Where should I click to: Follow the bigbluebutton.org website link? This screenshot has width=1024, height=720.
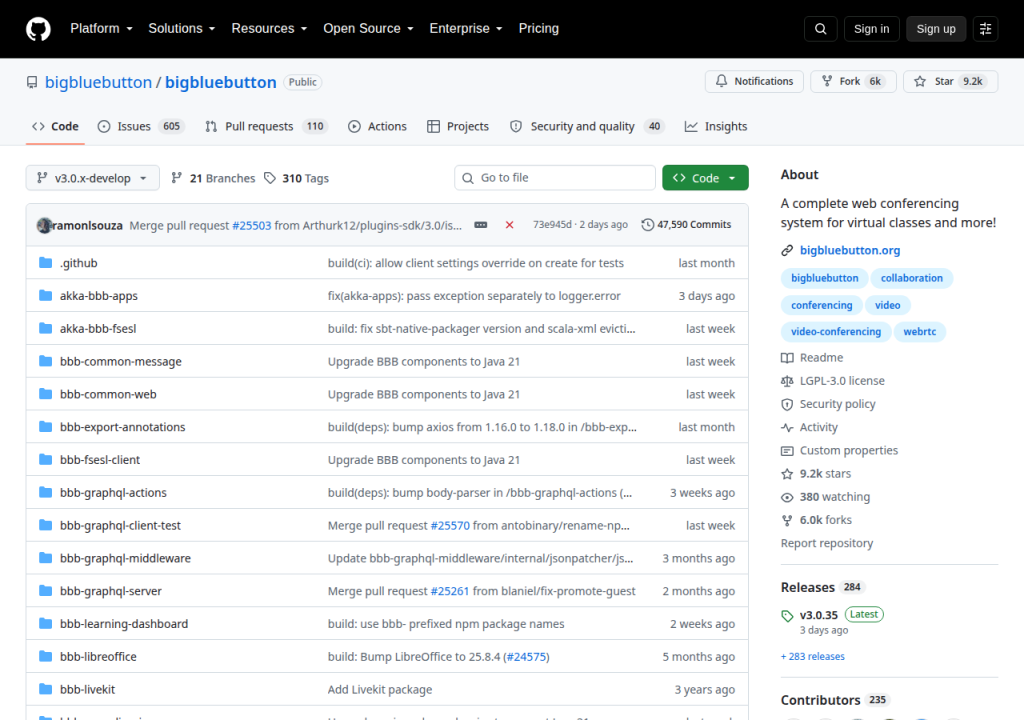pos(850,250)
